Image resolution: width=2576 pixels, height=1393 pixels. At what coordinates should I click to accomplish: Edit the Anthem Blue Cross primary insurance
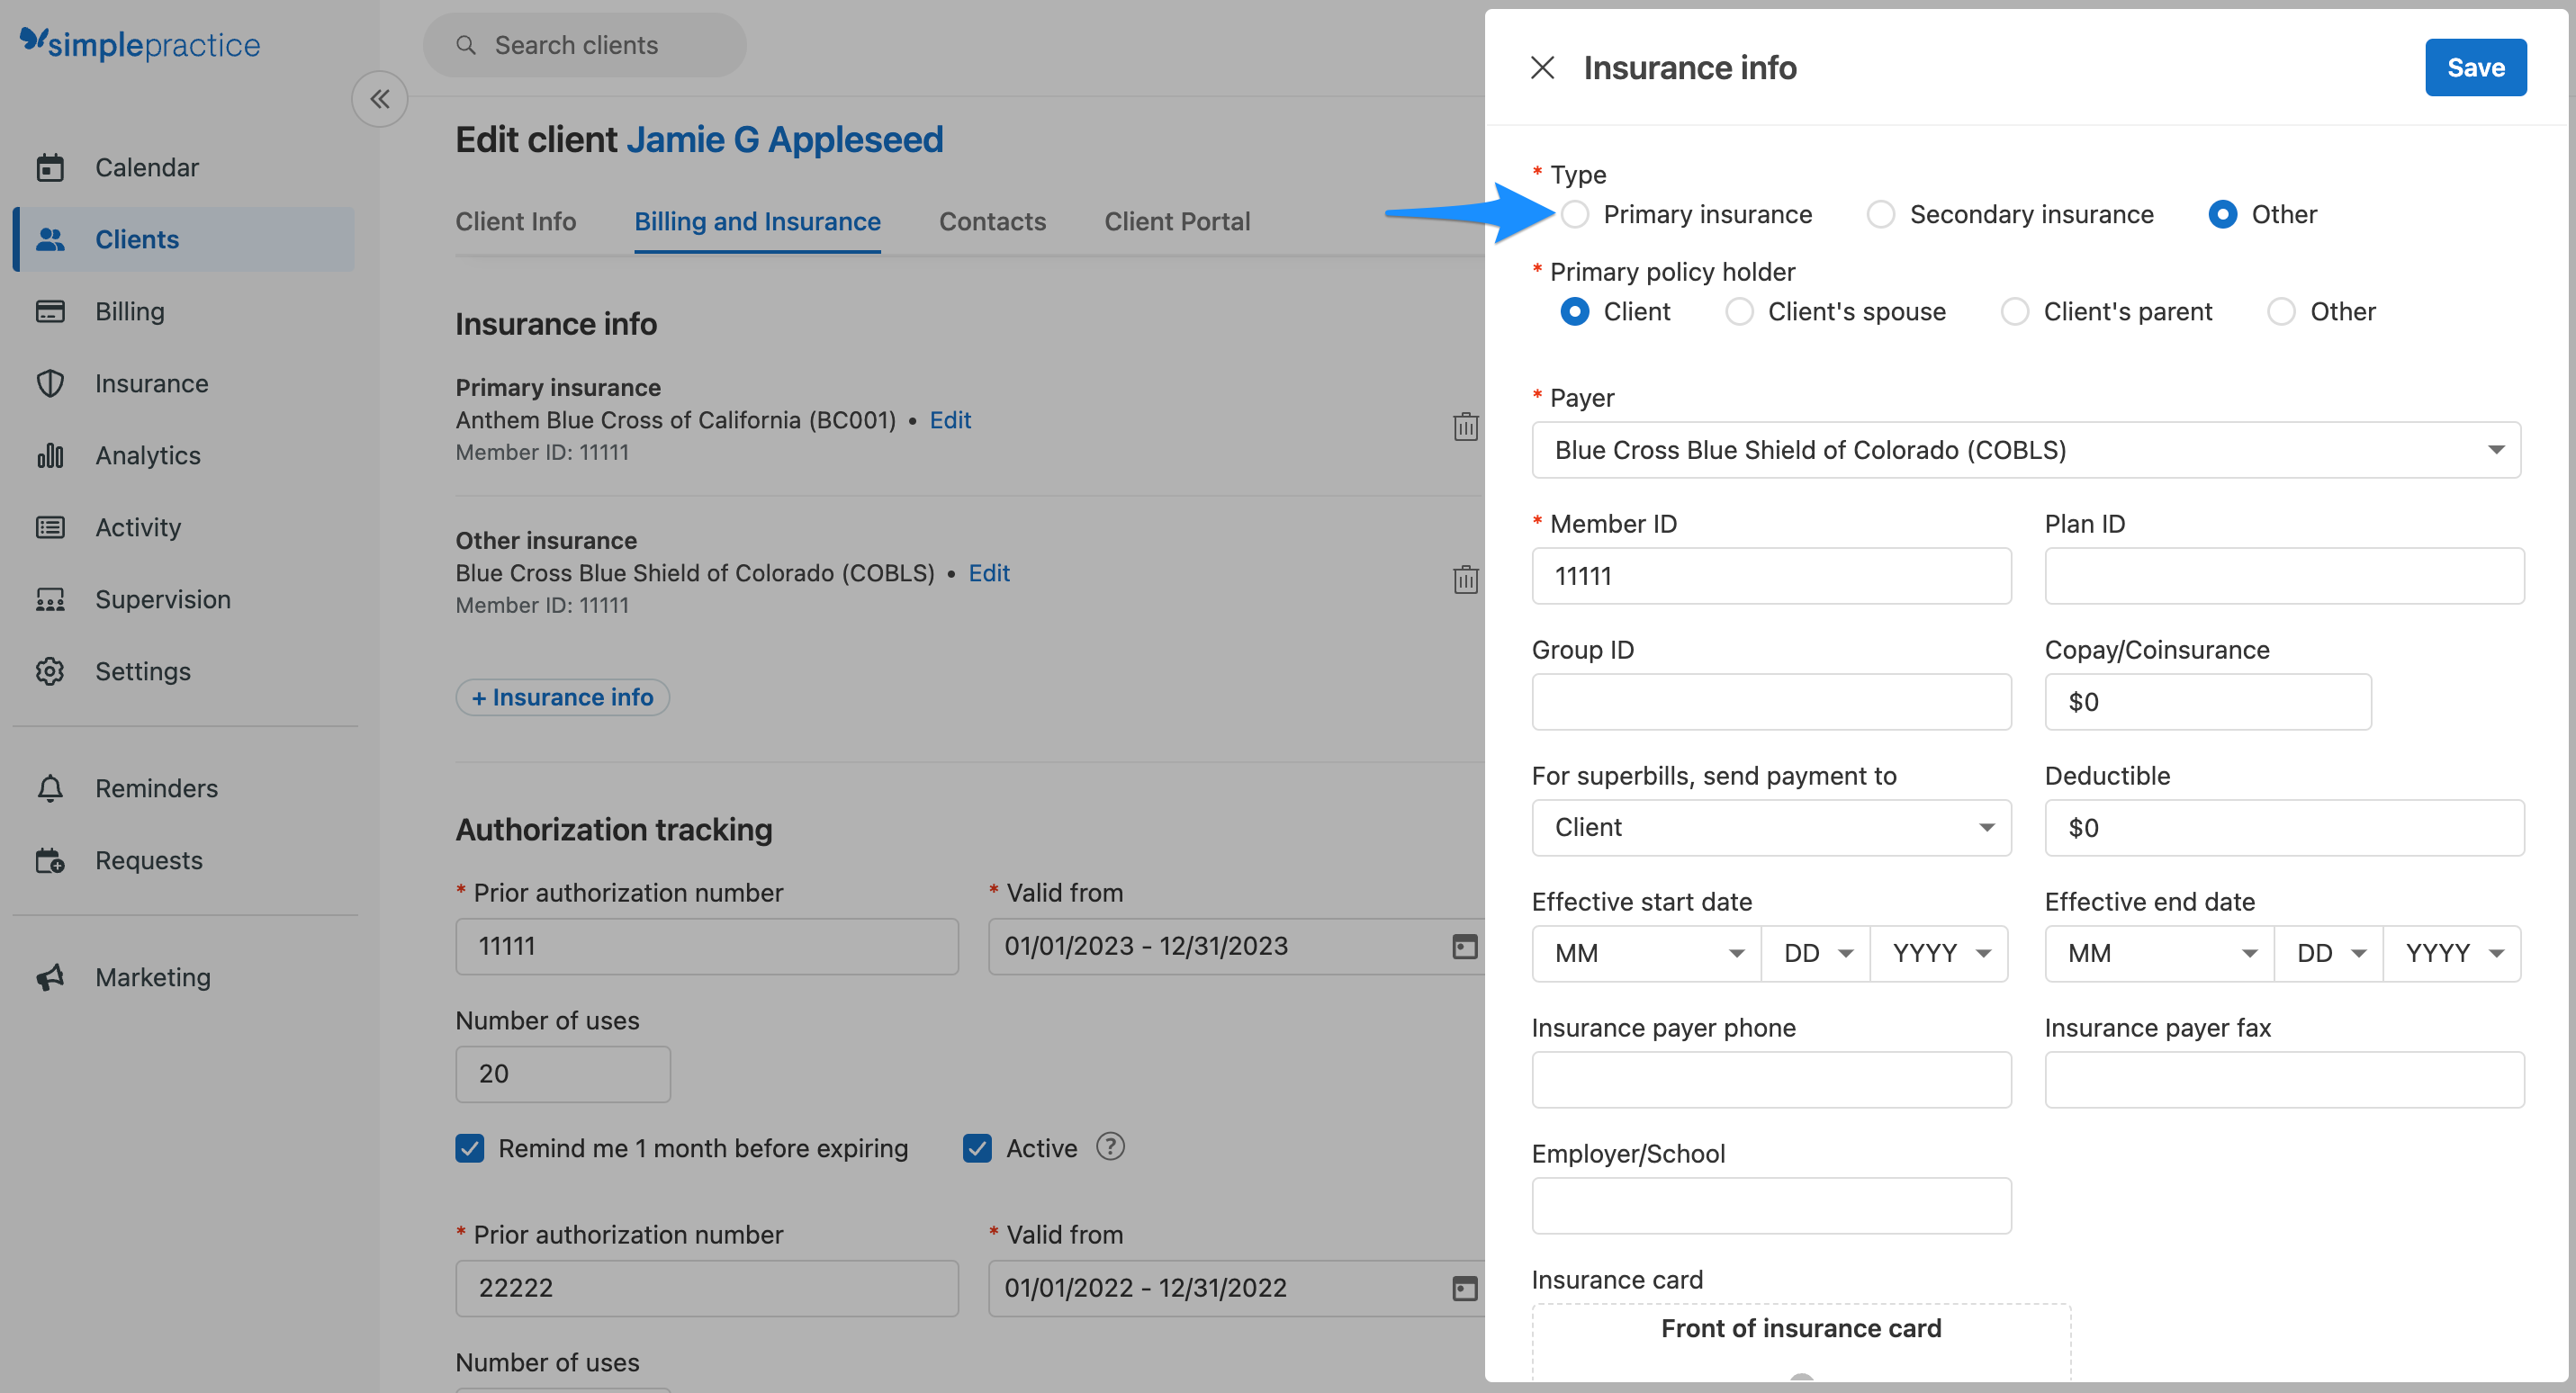[950, 420]
